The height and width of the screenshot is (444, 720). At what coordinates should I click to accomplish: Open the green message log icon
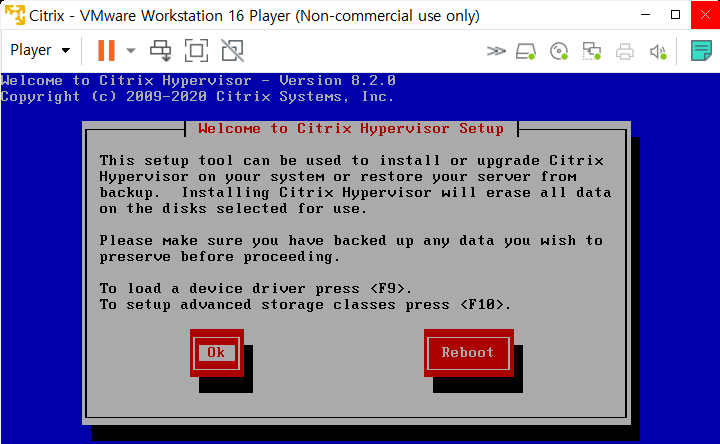(701, 51)
